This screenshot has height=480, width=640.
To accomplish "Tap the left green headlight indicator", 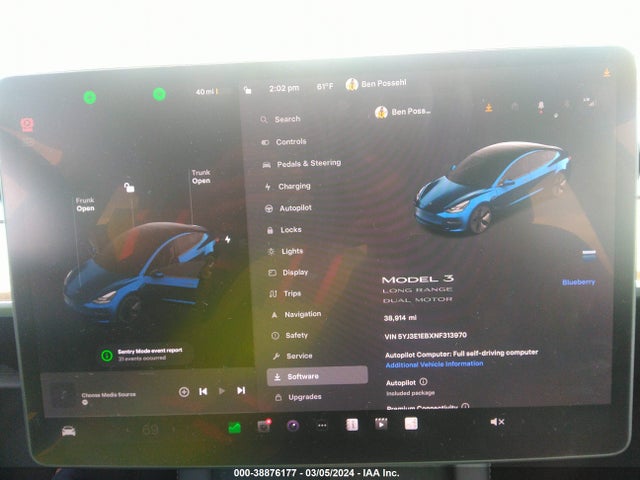I will 90,98.
